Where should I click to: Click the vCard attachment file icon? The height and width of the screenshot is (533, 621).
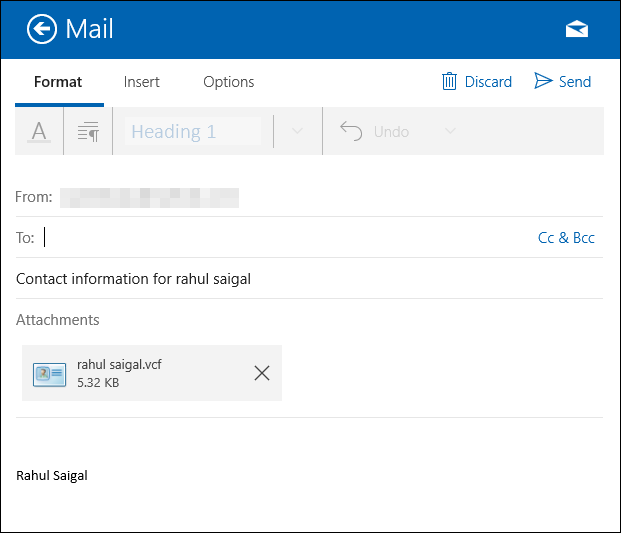point(49,374)
